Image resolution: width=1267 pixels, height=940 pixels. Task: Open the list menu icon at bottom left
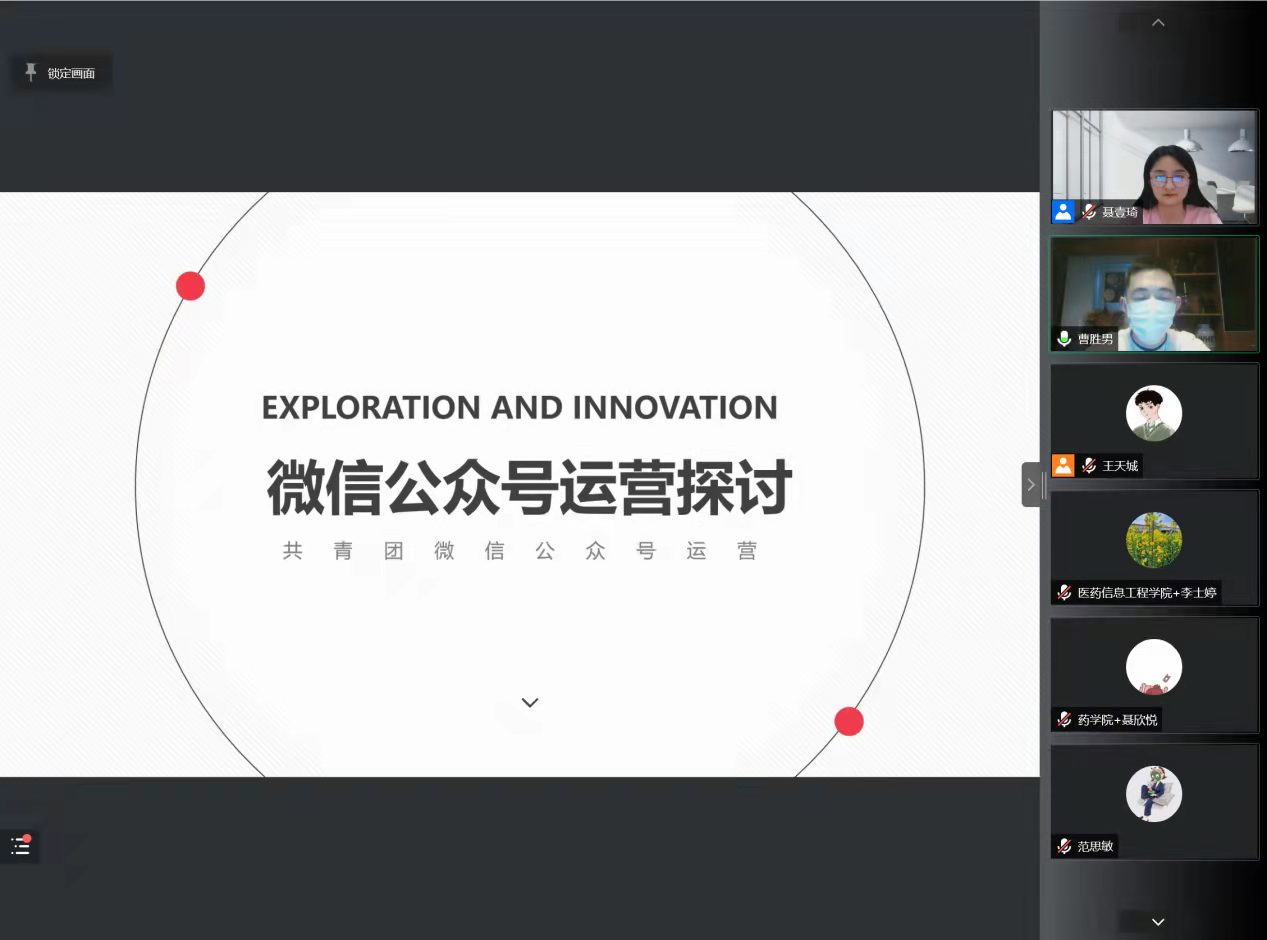(20, 846)
